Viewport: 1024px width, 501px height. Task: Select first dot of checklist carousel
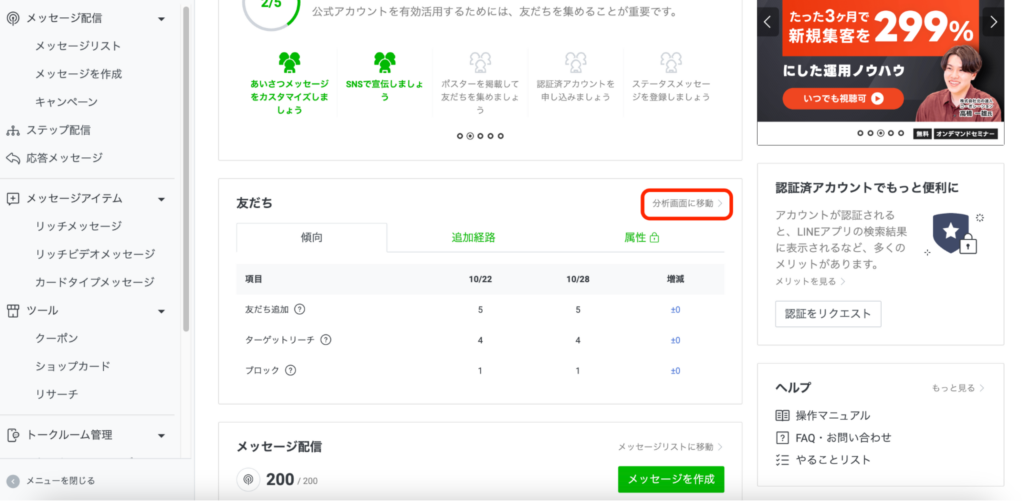click(460, 136)
